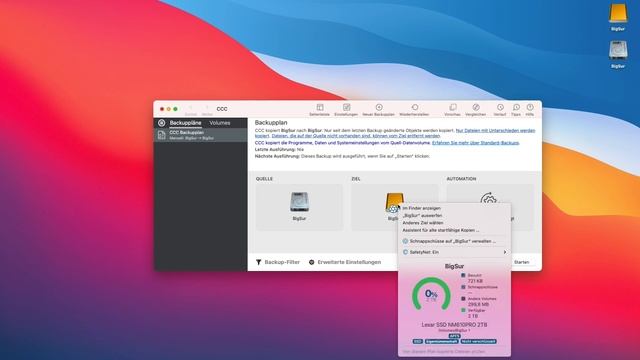Switch to the Volumes tab
The height and width of the screenshot is (360, 640).
click(x=220, y=123)
